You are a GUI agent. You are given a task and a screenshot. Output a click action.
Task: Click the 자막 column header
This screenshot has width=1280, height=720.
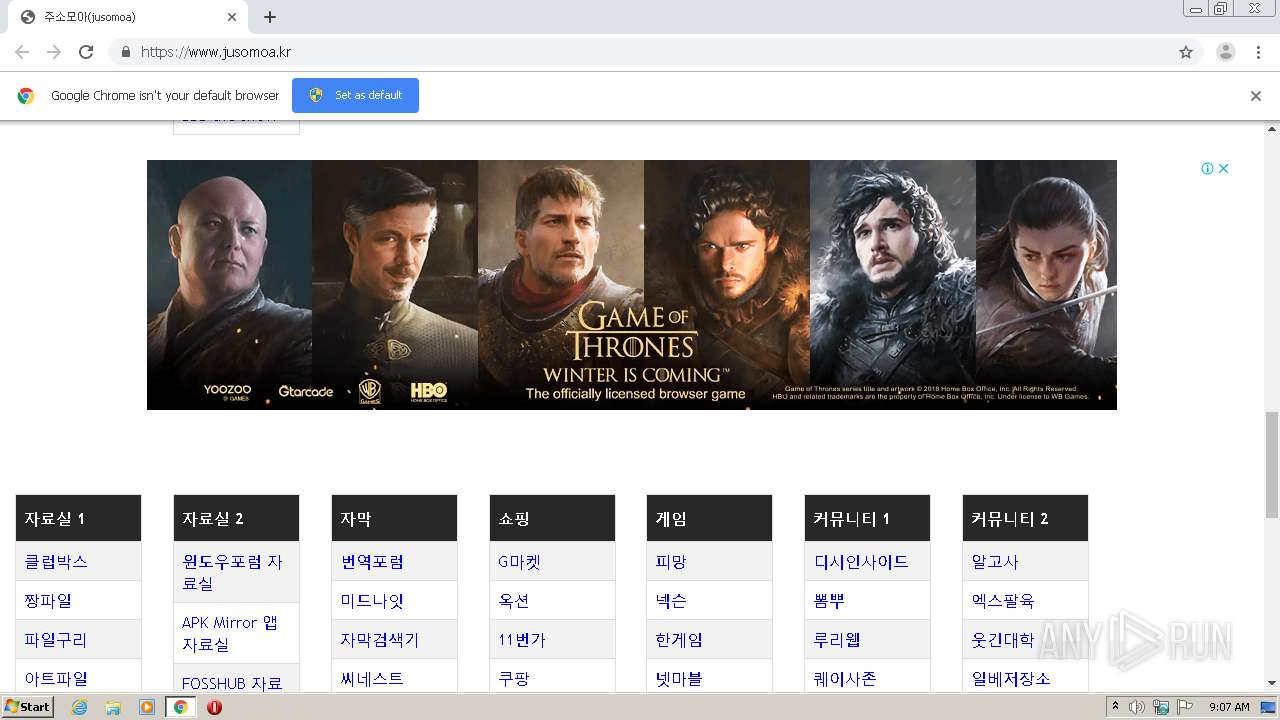click(394, 518)
